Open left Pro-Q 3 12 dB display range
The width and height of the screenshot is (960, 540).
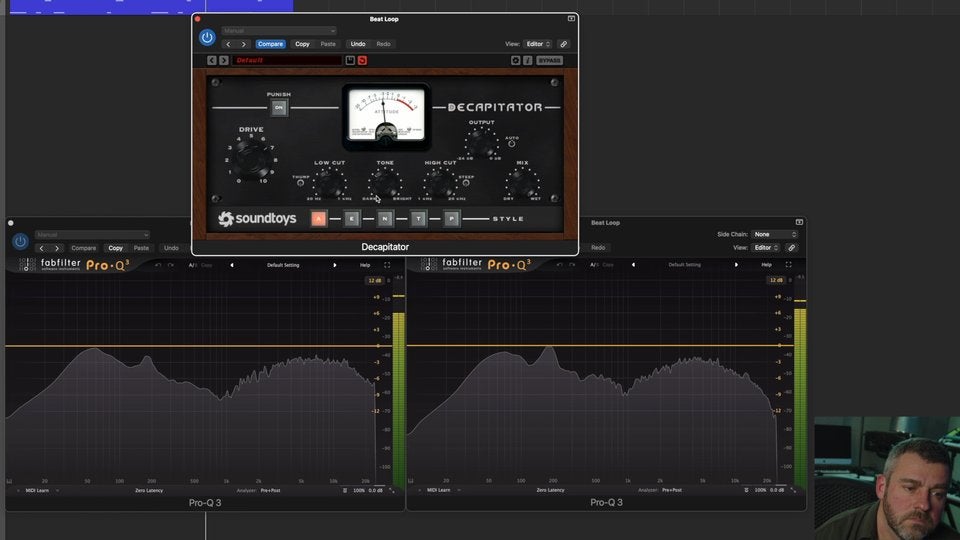tap(375, 280)
